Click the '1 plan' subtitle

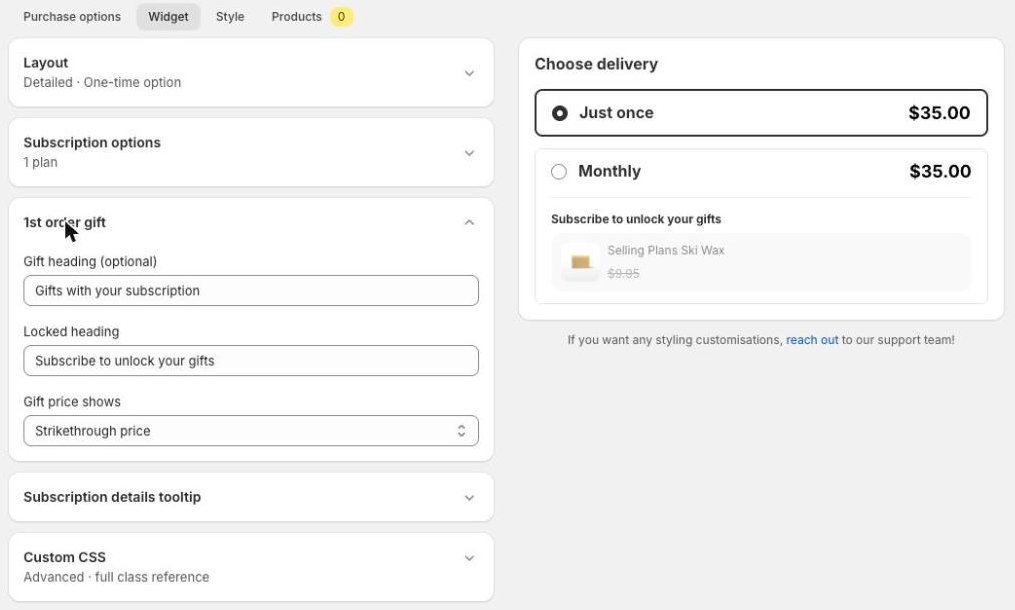[40, 163]
